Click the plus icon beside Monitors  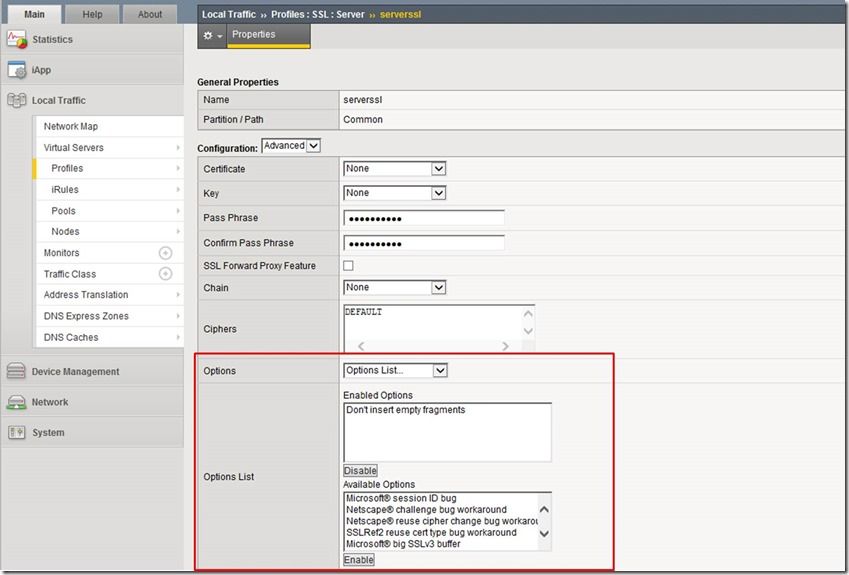(x=166, y=253)
